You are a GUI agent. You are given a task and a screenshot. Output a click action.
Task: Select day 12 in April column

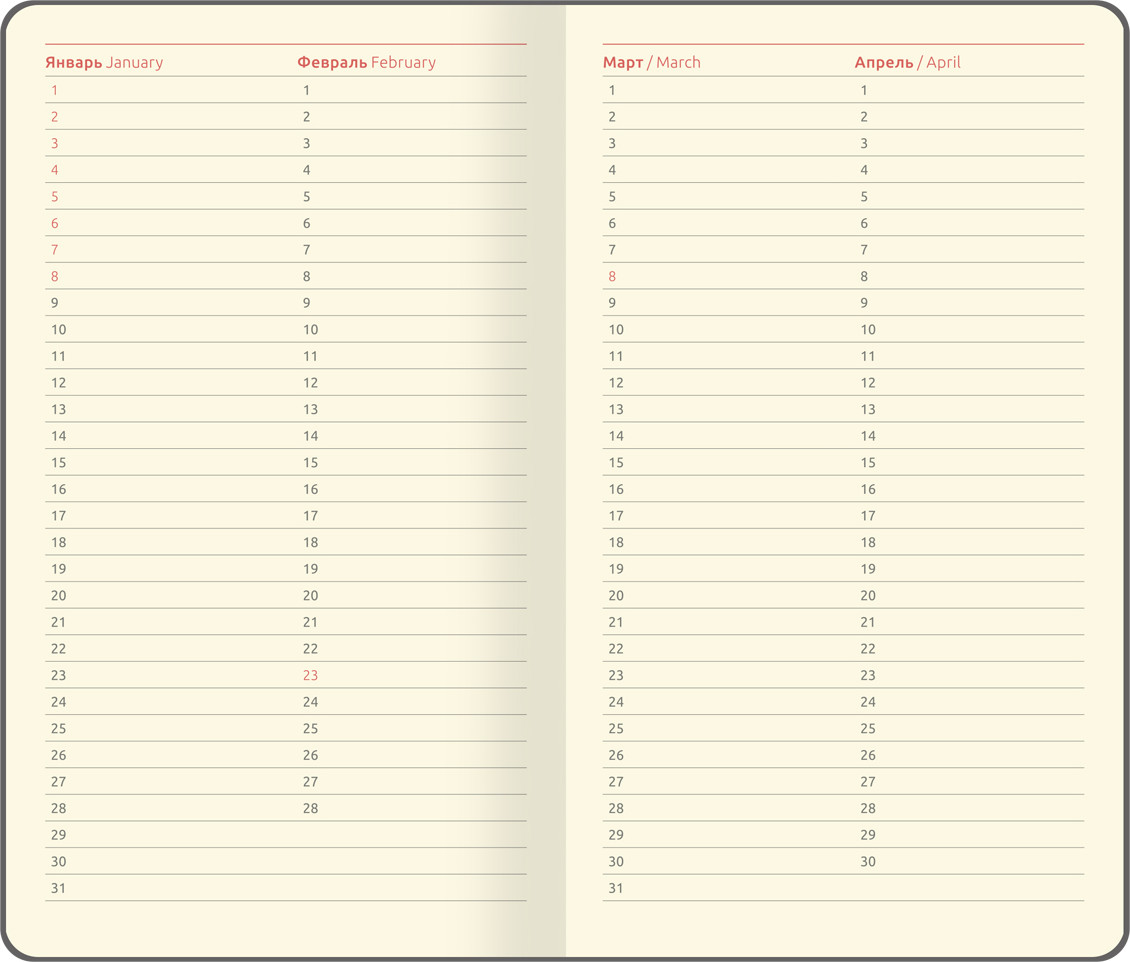[868, 382]
